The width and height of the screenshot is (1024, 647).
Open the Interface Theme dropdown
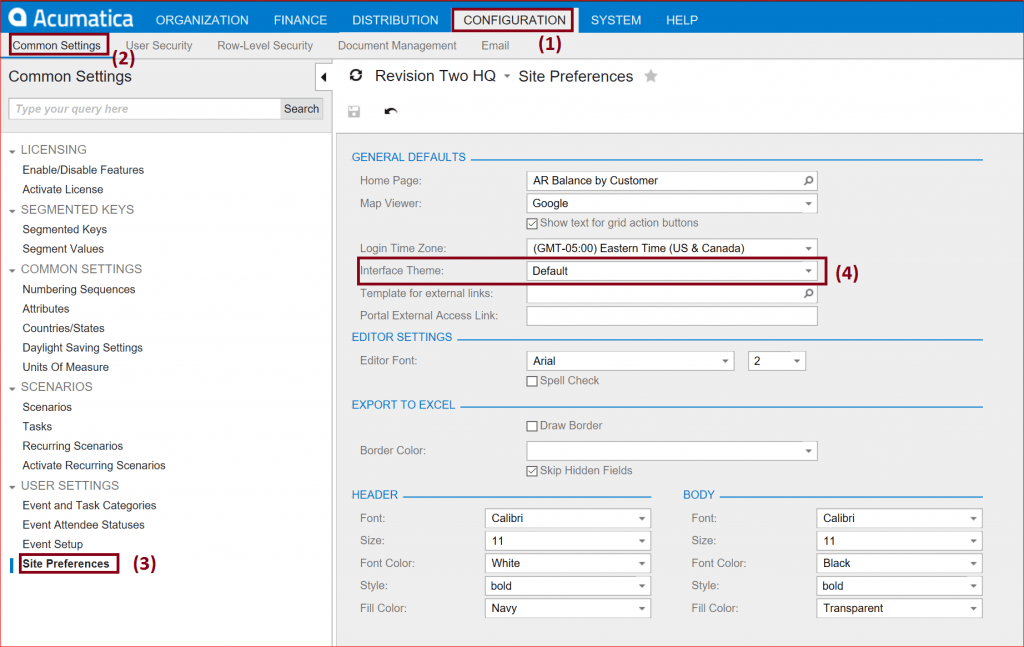click(808, 271)
